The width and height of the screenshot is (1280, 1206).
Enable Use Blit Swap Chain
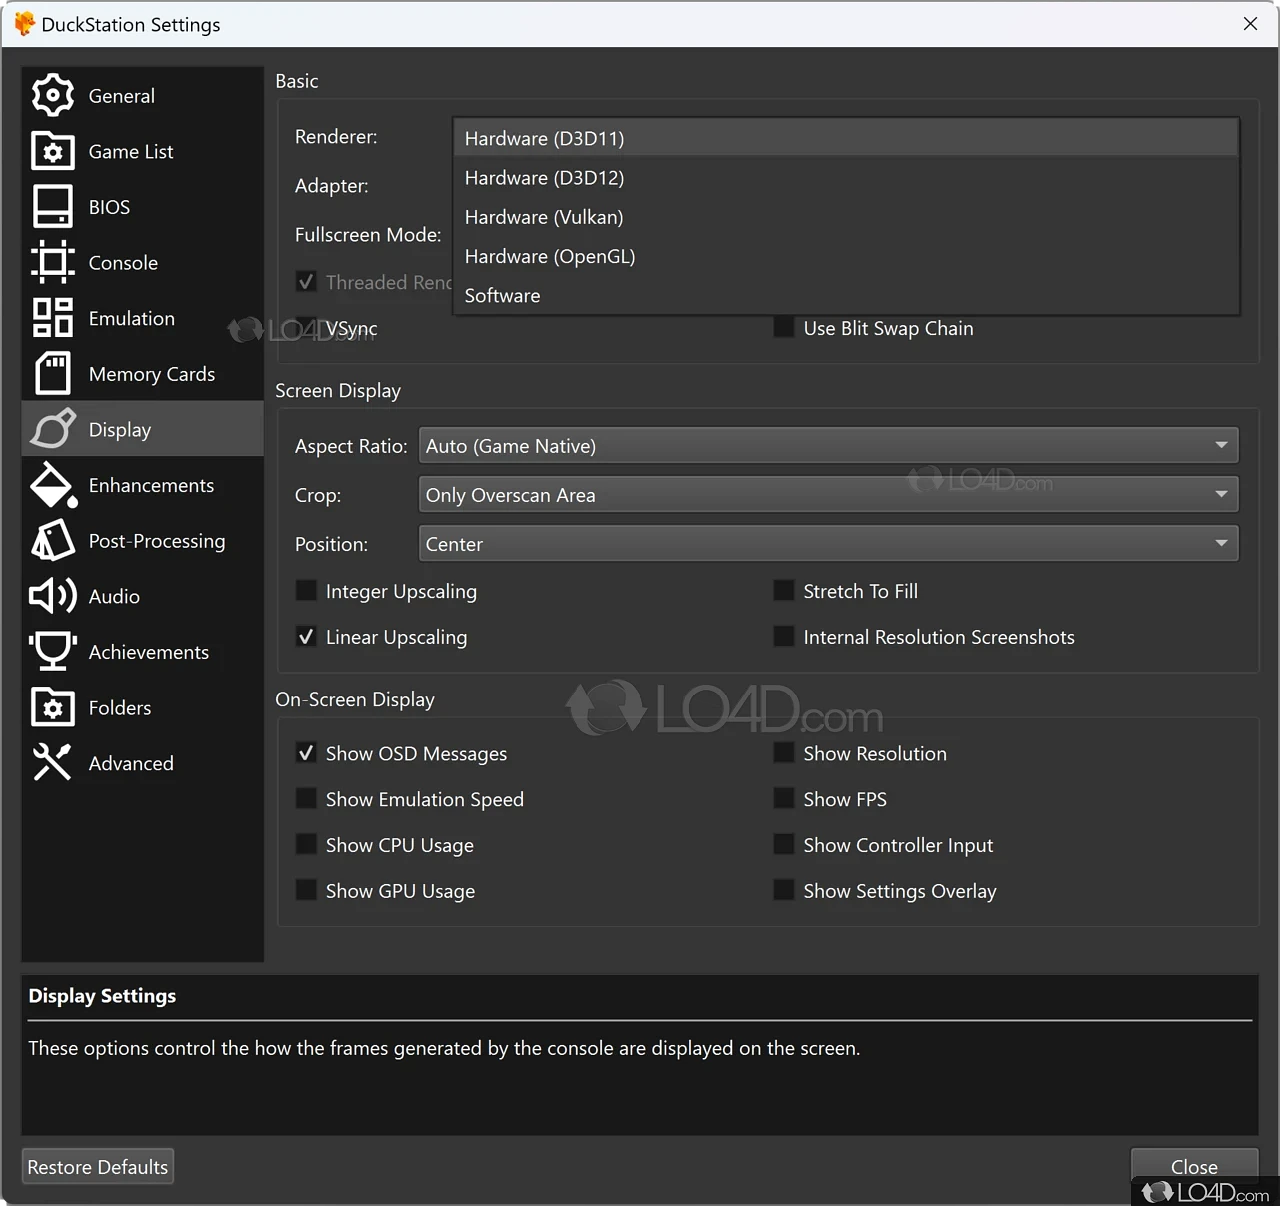point(784,328)
